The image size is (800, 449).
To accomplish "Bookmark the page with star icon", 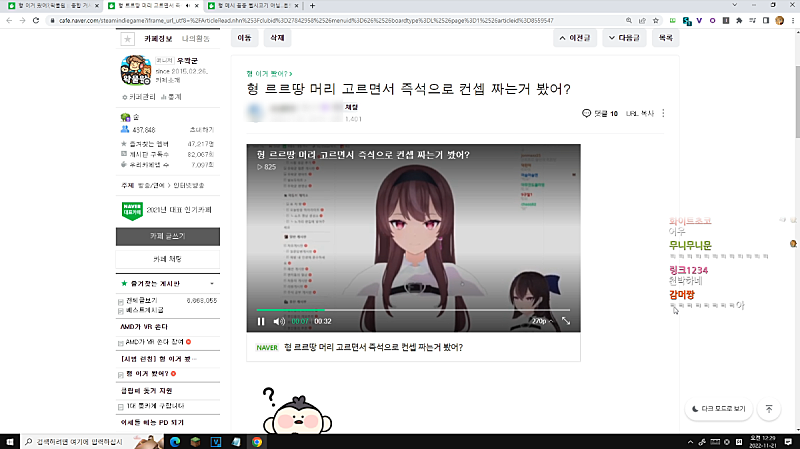I will tap(656, 20).
